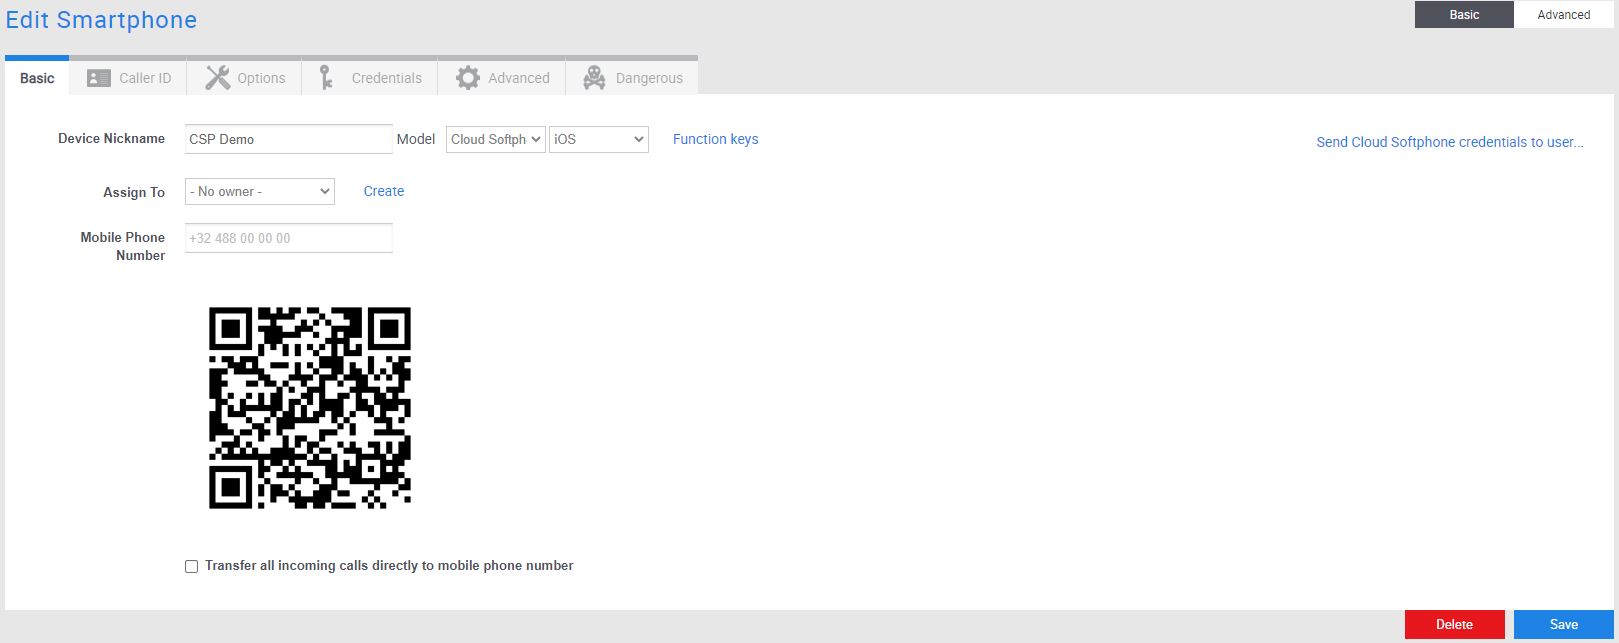1619x643 pixels.
Task: Enable transfer all incoming calls to mobile
Action: tap(192, 567)
